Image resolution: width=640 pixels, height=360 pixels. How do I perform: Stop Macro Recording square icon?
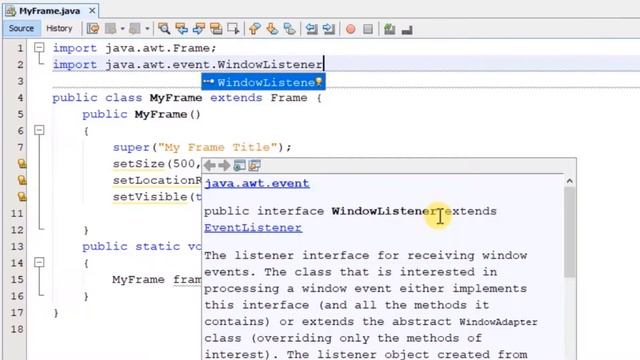click(368, 29)
